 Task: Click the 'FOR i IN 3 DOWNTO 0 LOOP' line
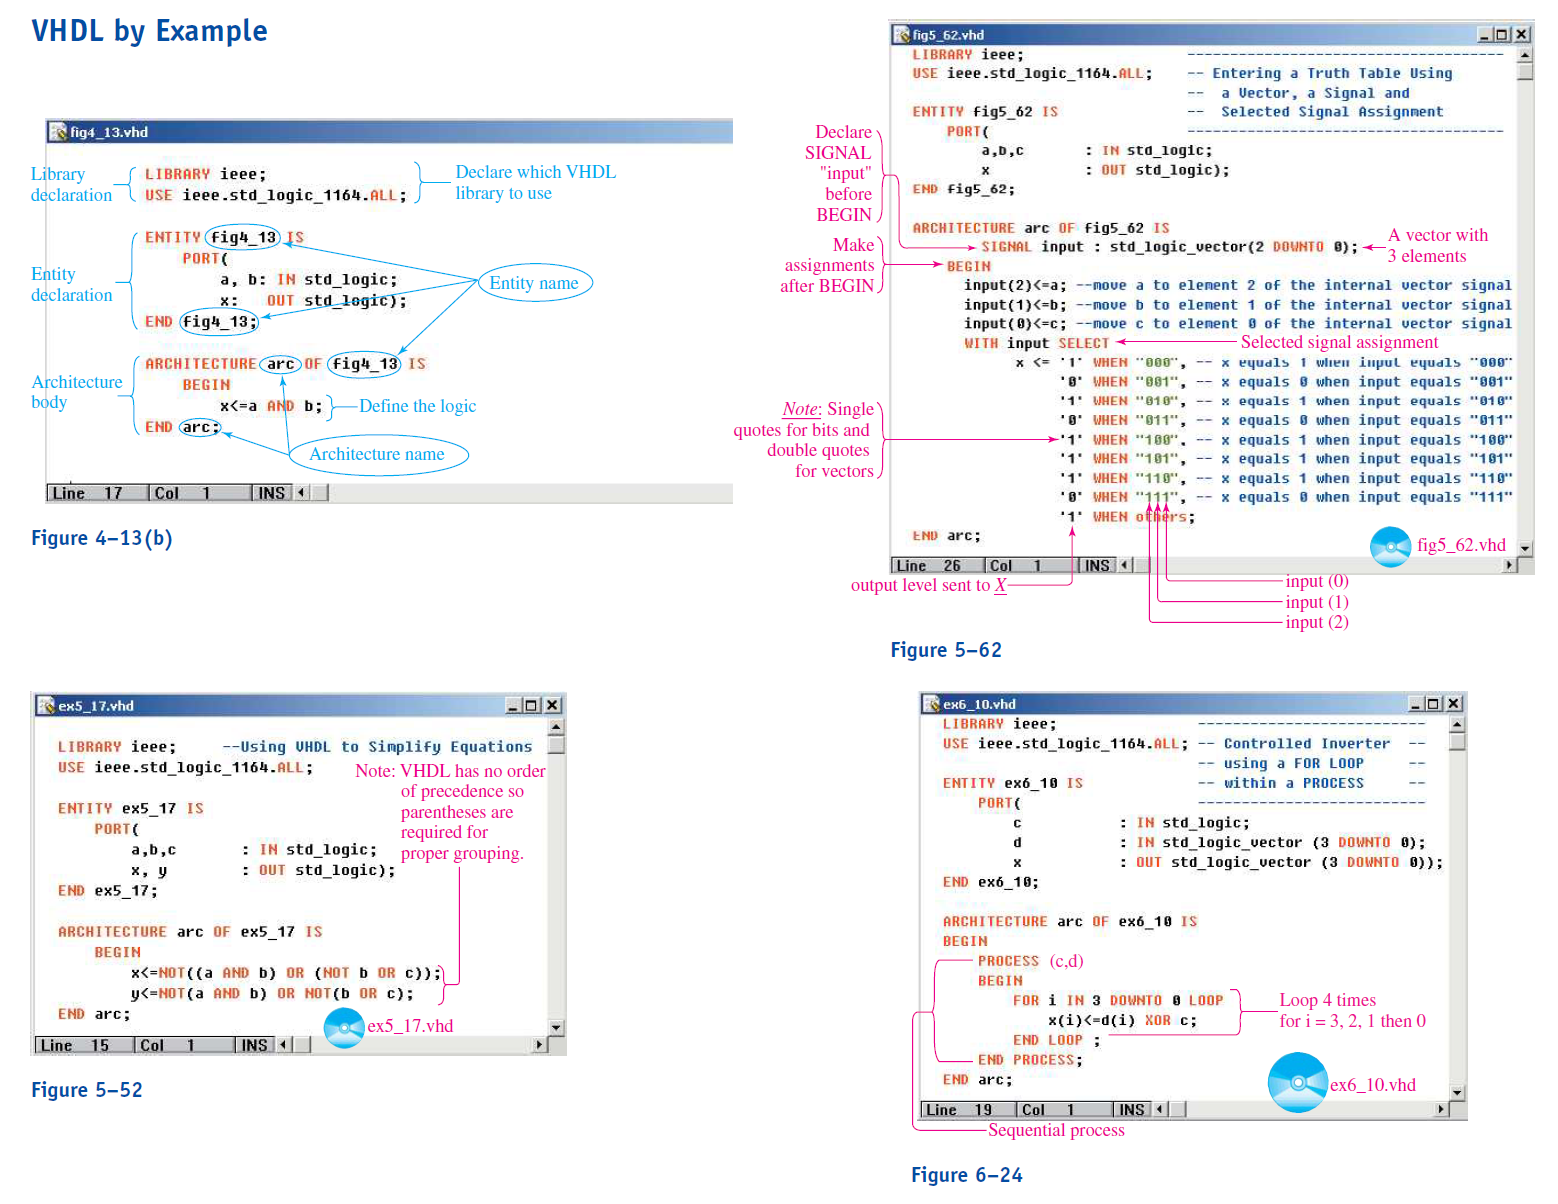point(1118,1000)
